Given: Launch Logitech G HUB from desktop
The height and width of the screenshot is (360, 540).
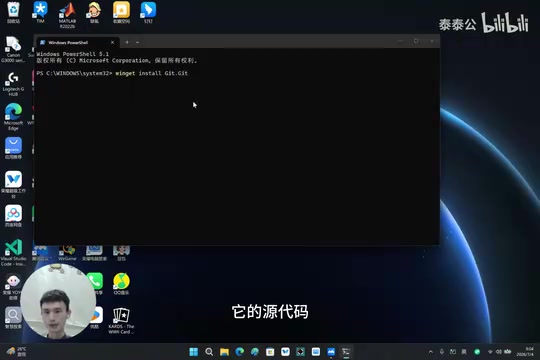Looking at the screenshot, I should coord(13,84).
